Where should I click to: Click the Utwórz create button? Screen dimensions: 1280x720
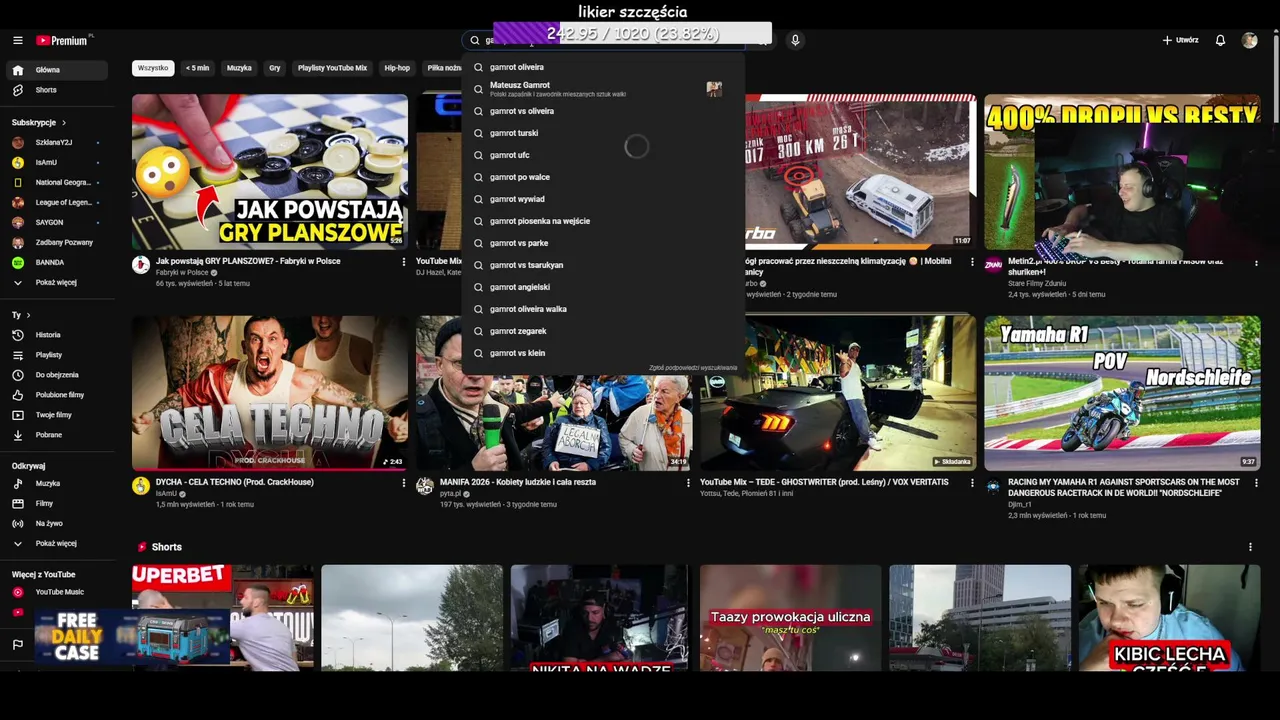coord(1180,40)
